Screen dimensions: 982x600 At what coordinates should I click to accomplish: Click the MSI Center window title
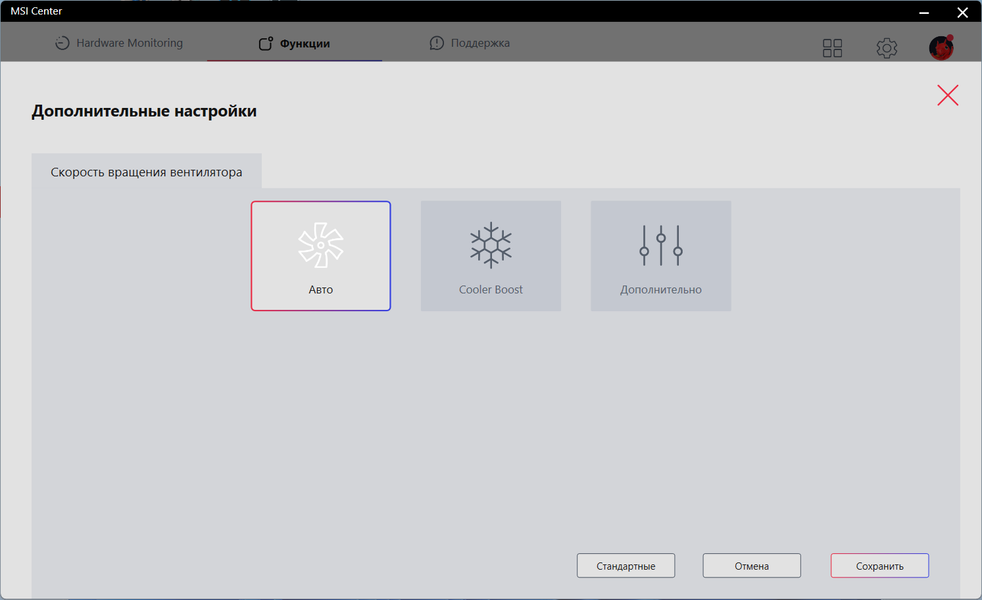pyautogui.click(x=36, y=11)
